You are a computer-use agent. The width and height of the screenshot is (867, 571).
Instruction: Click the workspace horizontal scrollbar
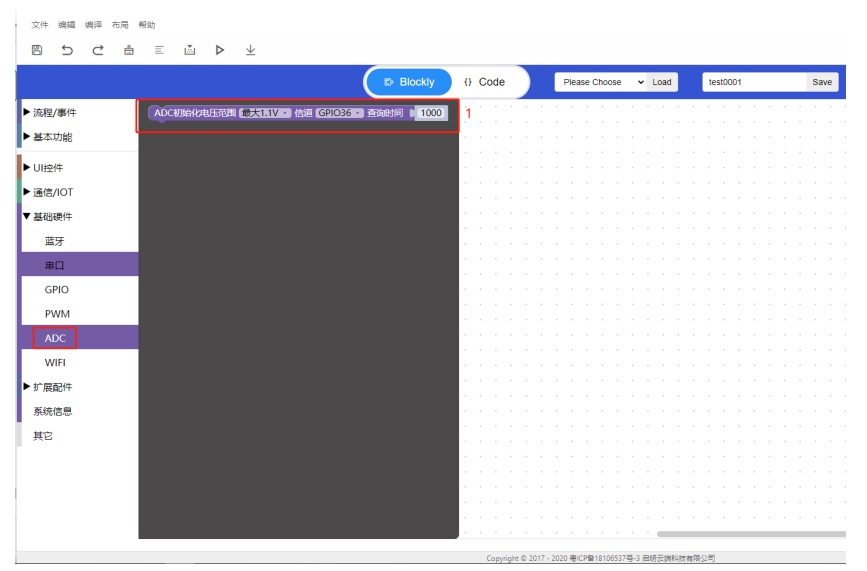pyautogui.click(x=751, y=534)
